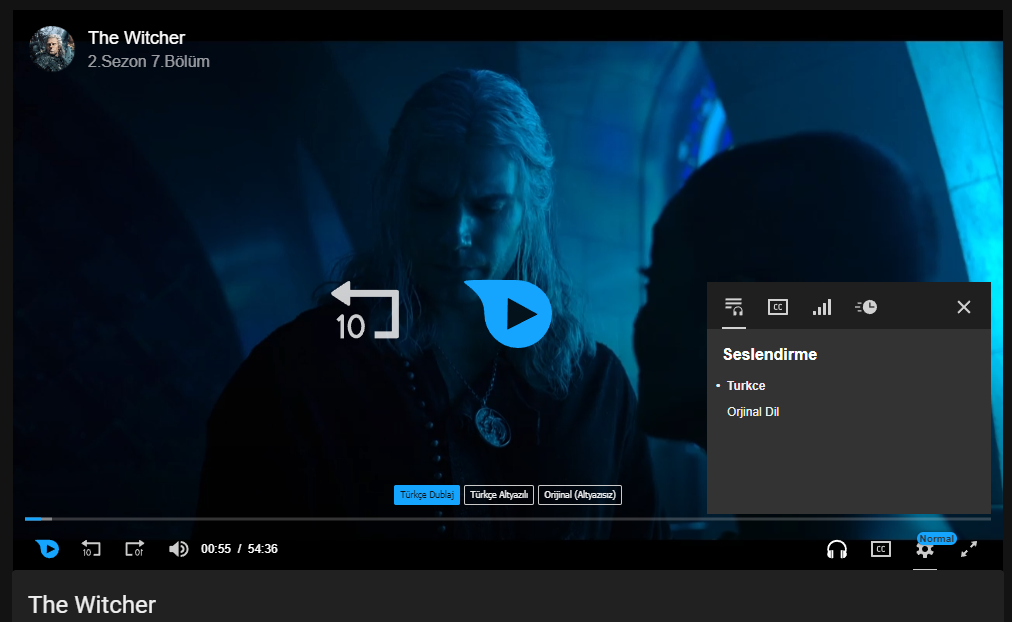The width and height of the screenshot is (1012, 622).
Task: Switch to the audio dubbing tab in settings panel
Action: [734, 307]
